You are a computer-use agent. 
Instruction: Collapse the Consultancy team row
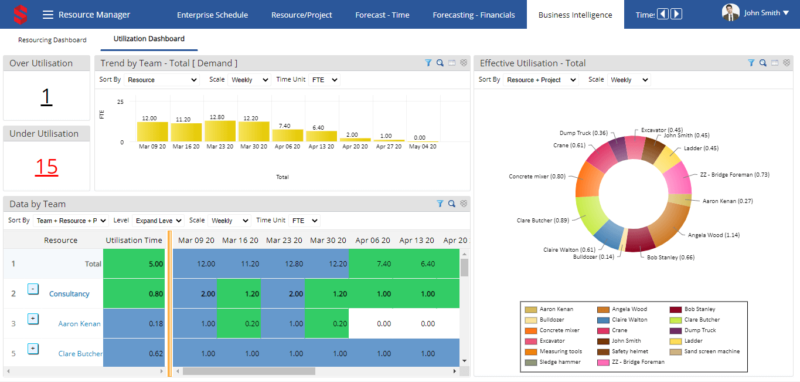click(33, 289)
